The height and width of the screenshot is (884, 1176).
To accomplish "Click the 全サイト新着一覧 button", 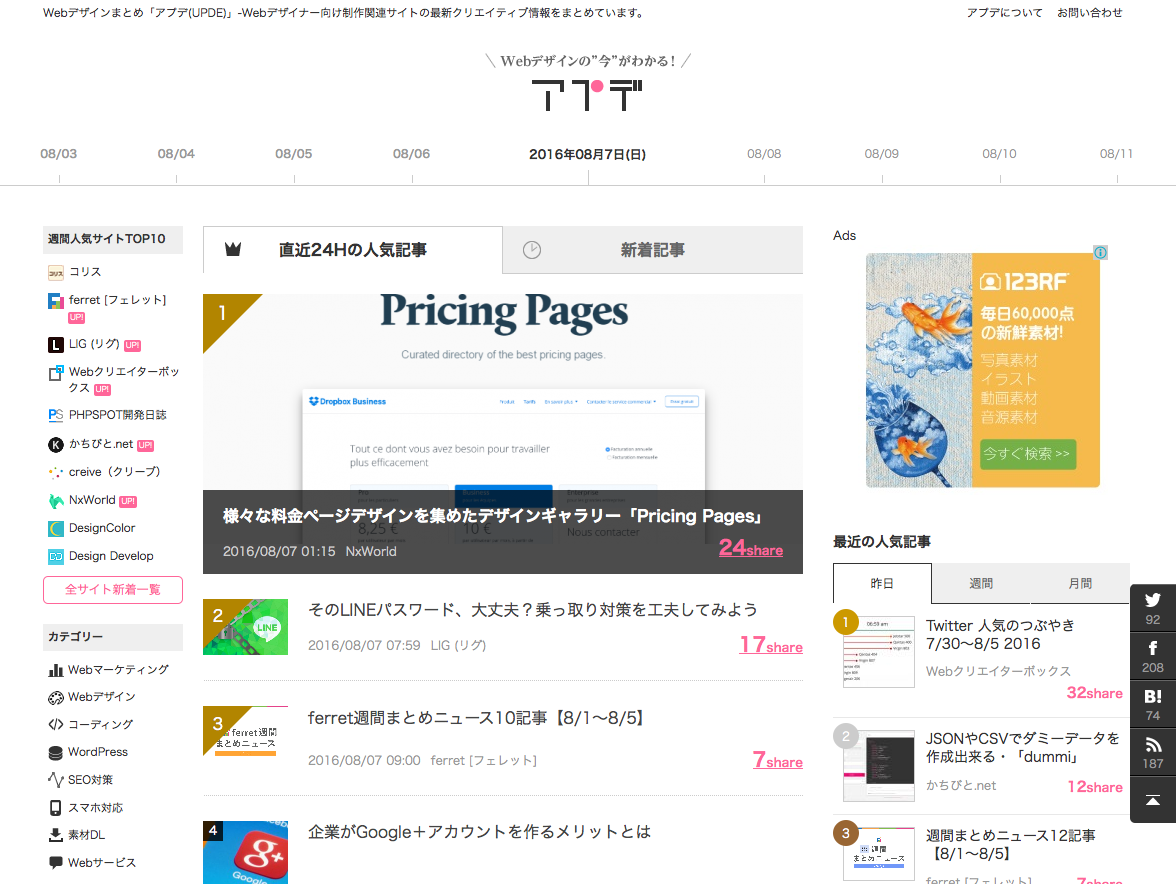I will tap(112, 590).
